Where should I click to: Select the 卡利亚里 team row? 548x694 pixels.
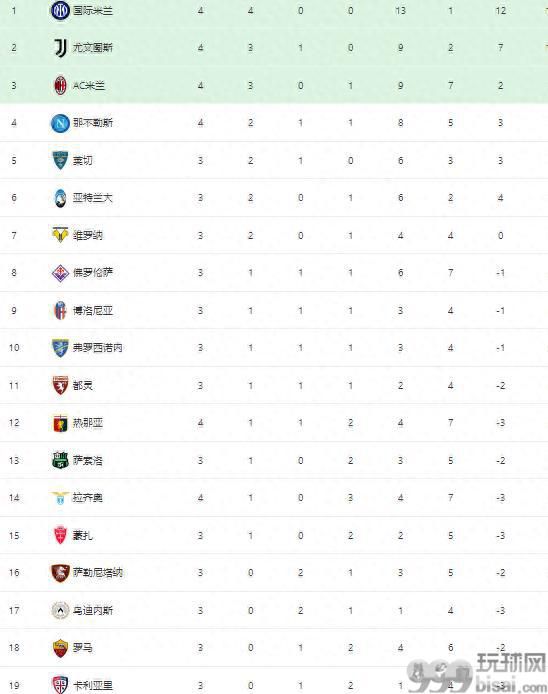274,685
